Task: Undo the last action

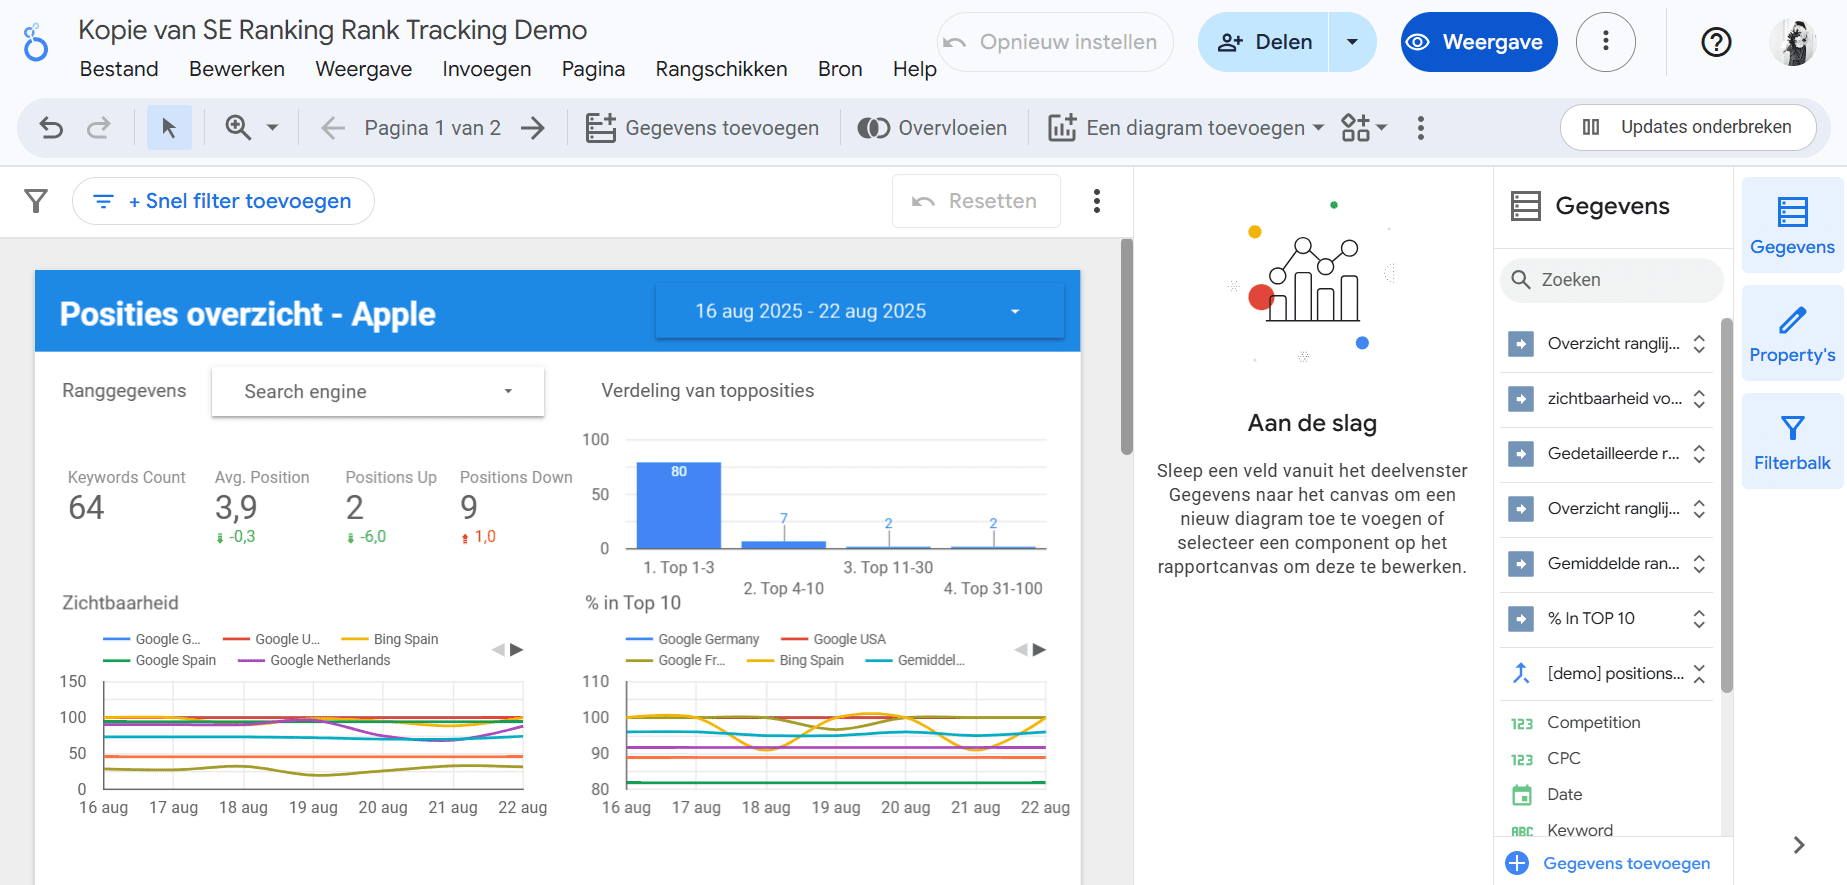Action: click(x=51, y=128)
